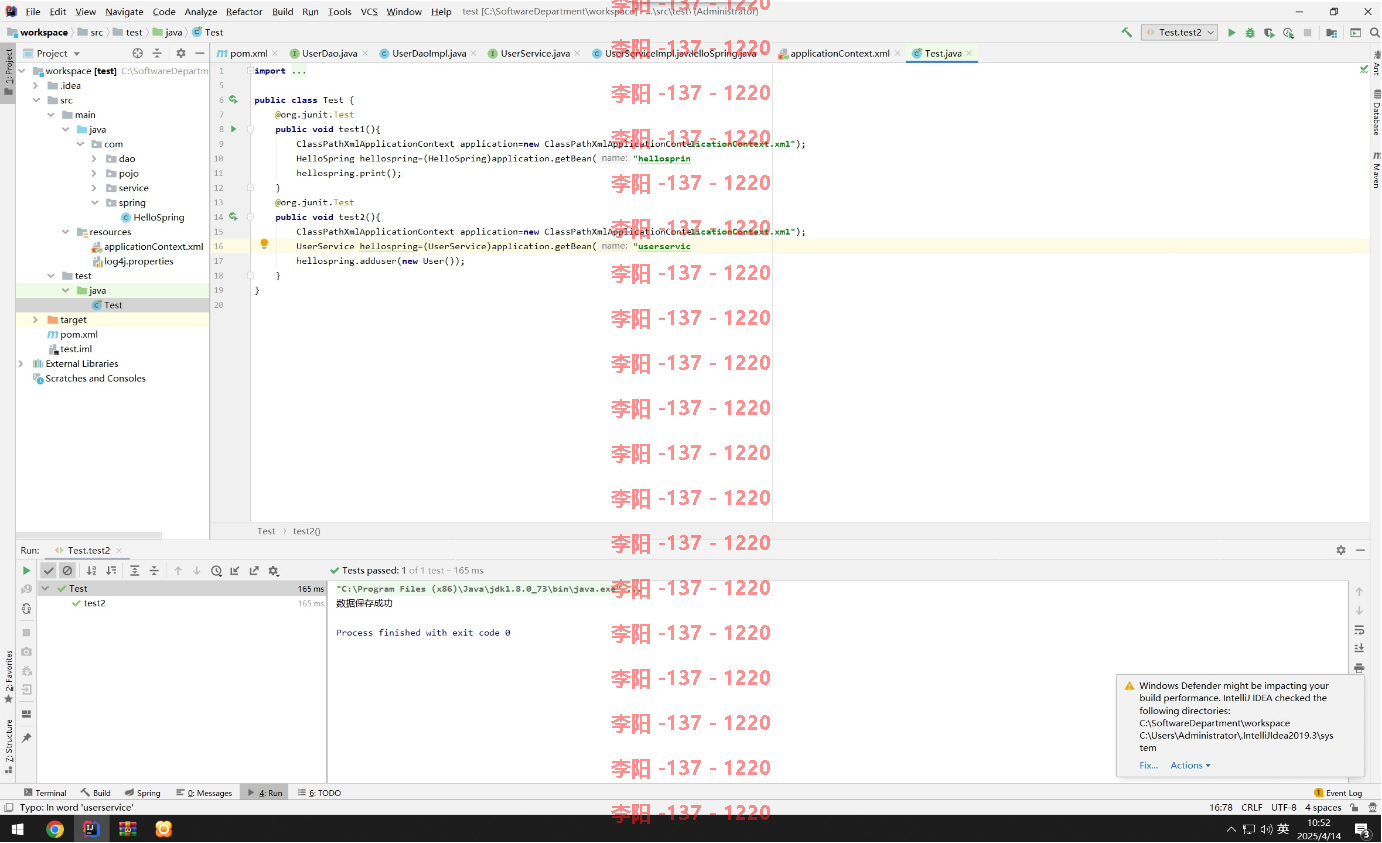Open the Terminal tool window button

pos(44,793)
